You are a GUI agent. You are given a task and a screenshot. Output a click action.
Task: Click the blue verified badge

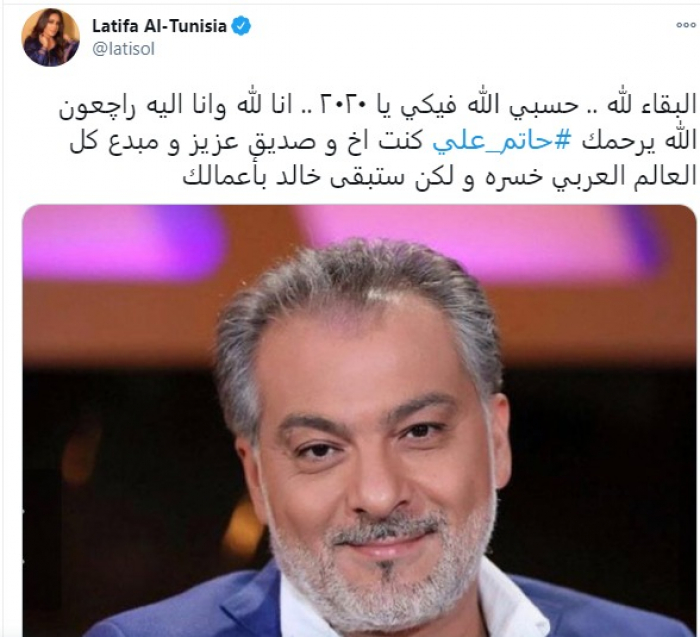click(x=241, y=26)
